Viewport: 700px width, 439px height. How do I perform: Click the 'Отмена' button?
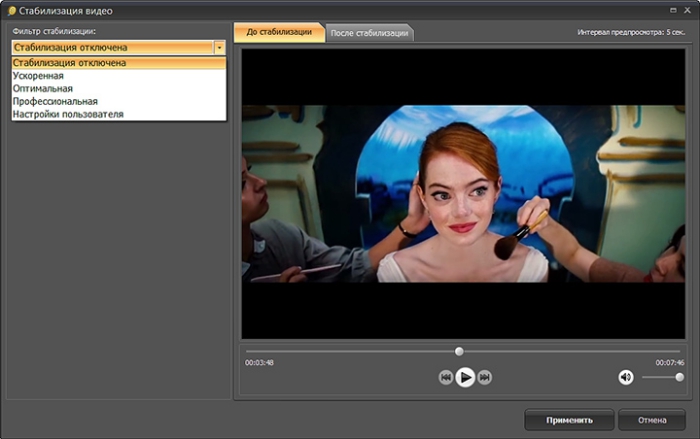click(652, 420)
